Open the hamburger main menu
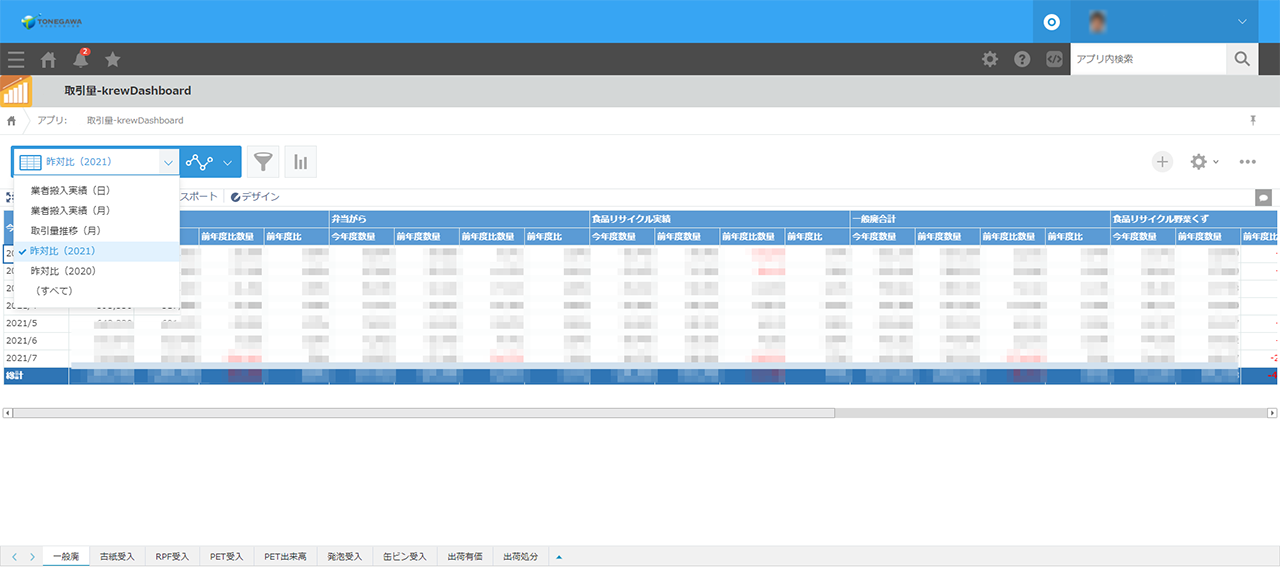This screenshot has width=1280, height=567. point(16,59)
